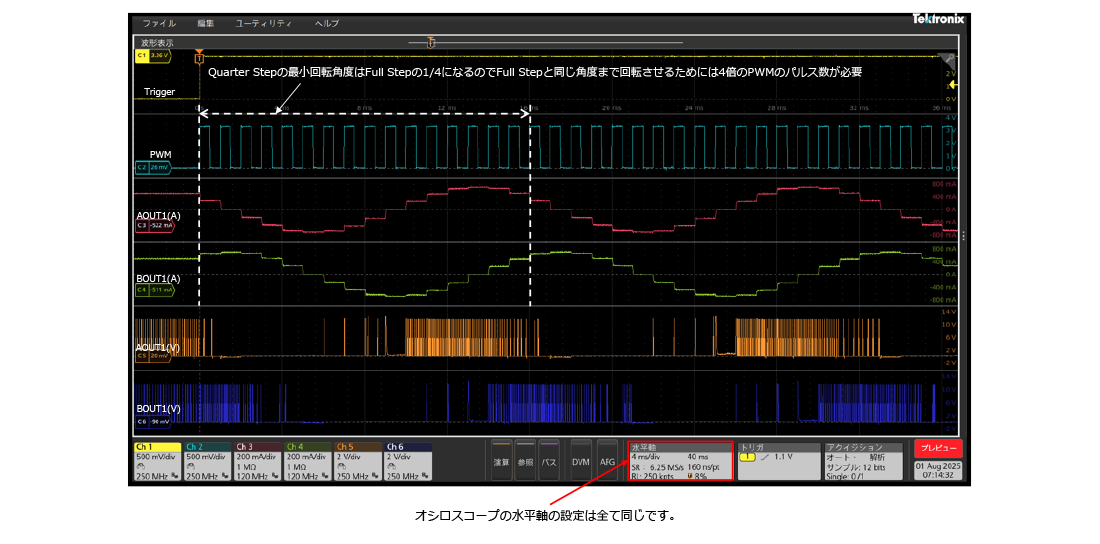This screenshot has width=1100, height=544.
Task: Click the Tektronix logo
Action: click(935, 19)
